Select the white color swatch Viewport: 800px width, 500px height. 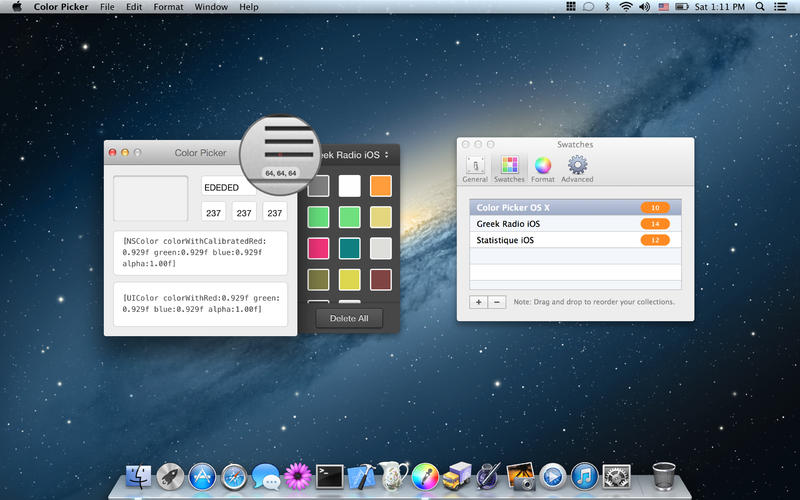tap(349, 186)
